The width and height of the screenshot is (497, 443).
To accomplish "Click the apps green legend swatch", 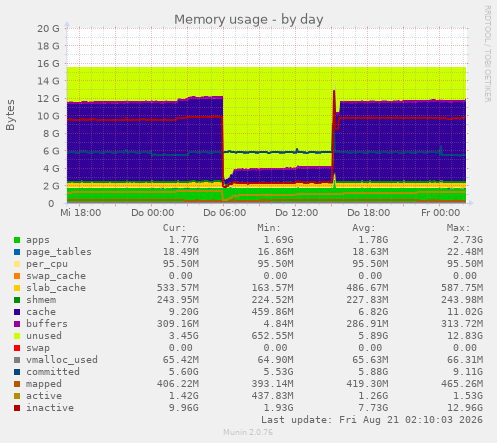I will click(x=17, y=240).
